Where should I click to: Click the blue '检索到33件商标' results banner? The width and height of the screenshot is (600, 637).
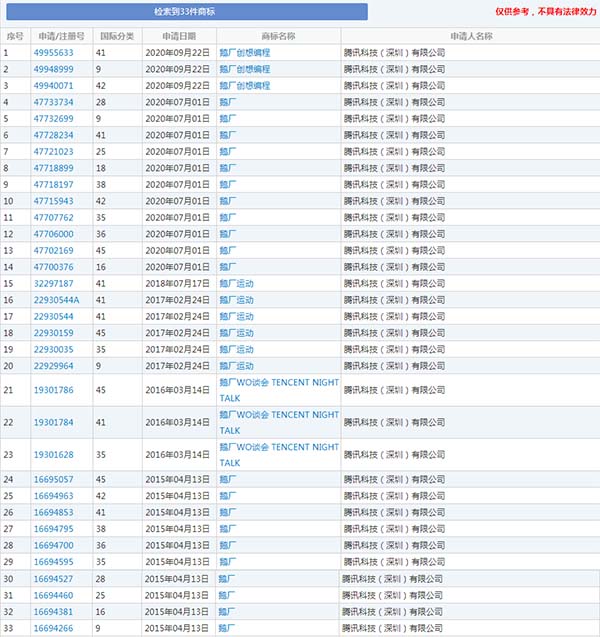coord(187,12)
